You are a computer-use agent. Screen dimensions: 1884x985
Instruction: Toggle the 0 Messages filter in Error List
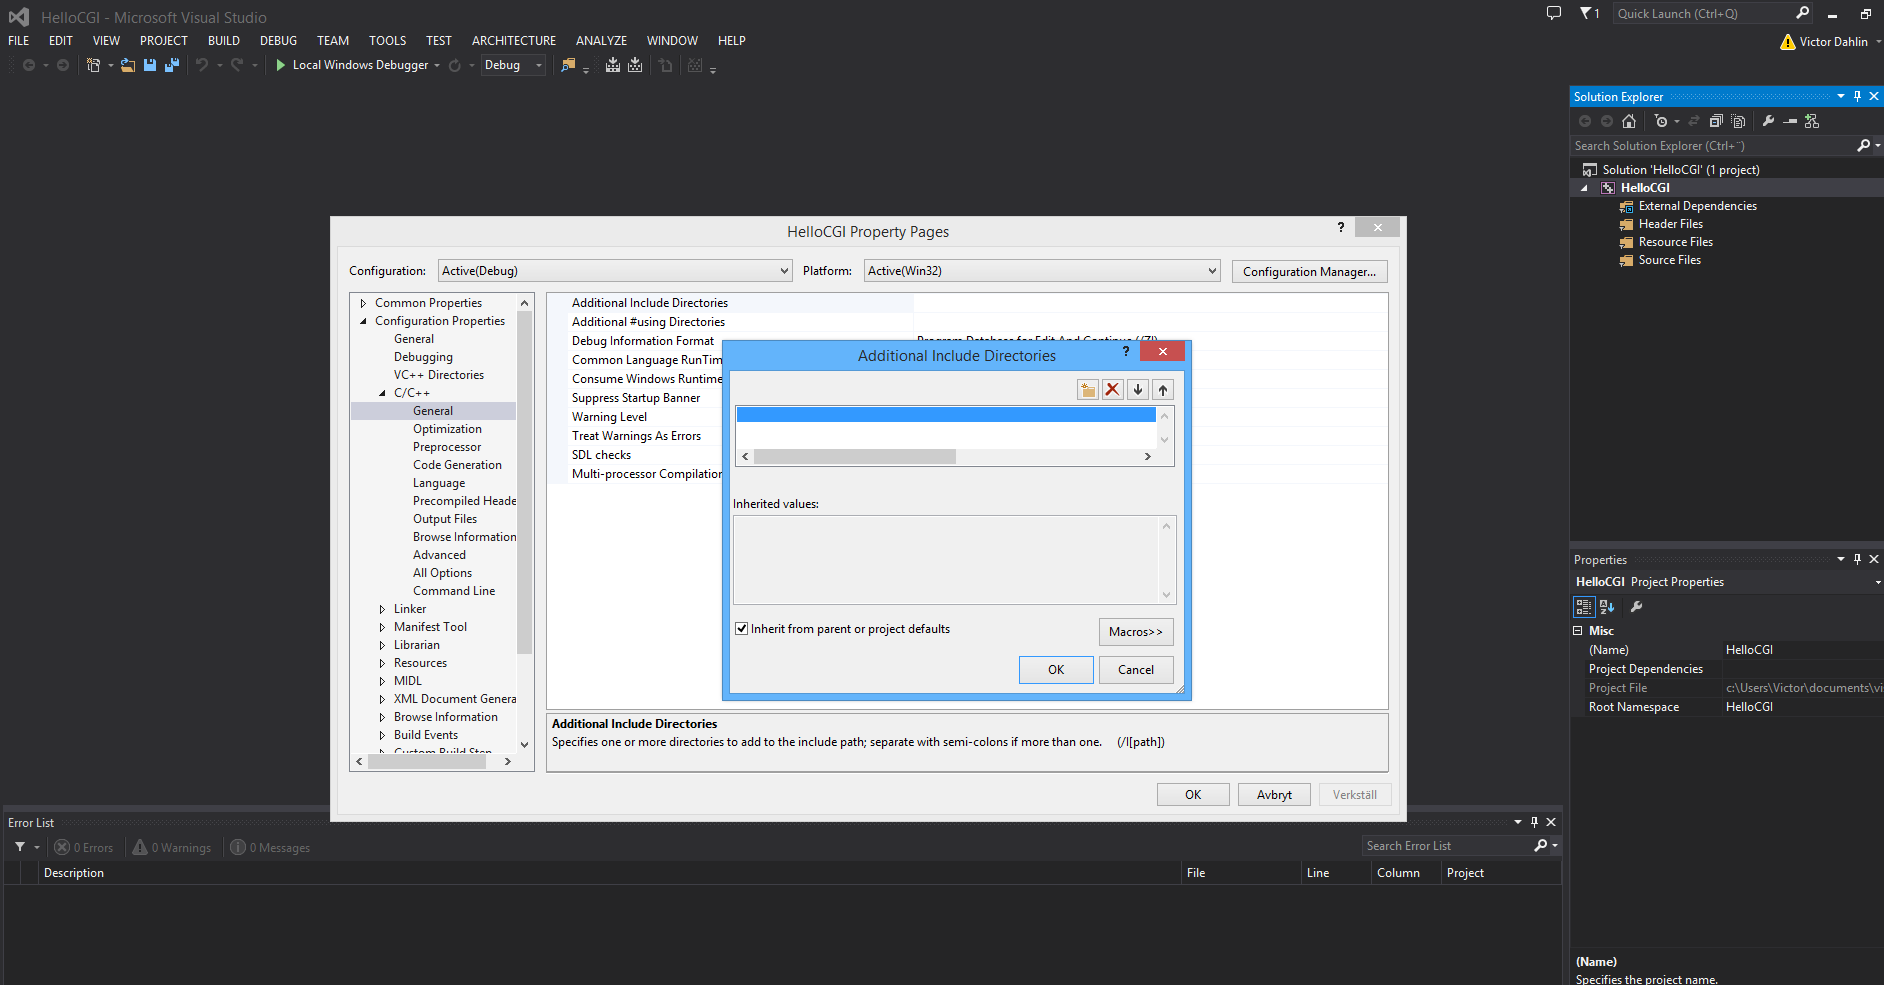pyautogui.click(x=270, y=848)
